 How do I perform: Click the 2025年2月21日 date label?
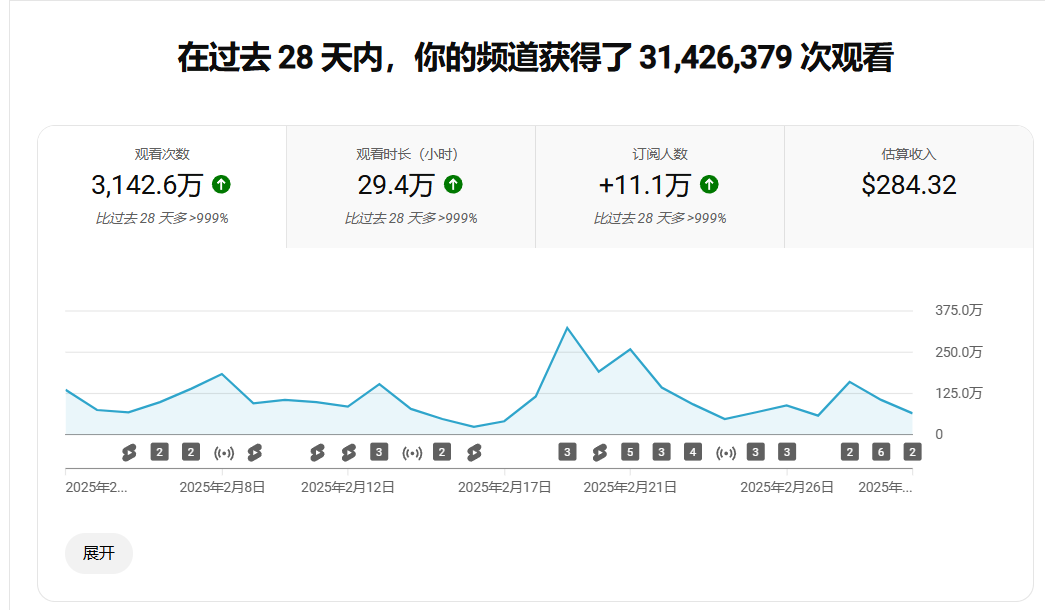pos(630,487)
